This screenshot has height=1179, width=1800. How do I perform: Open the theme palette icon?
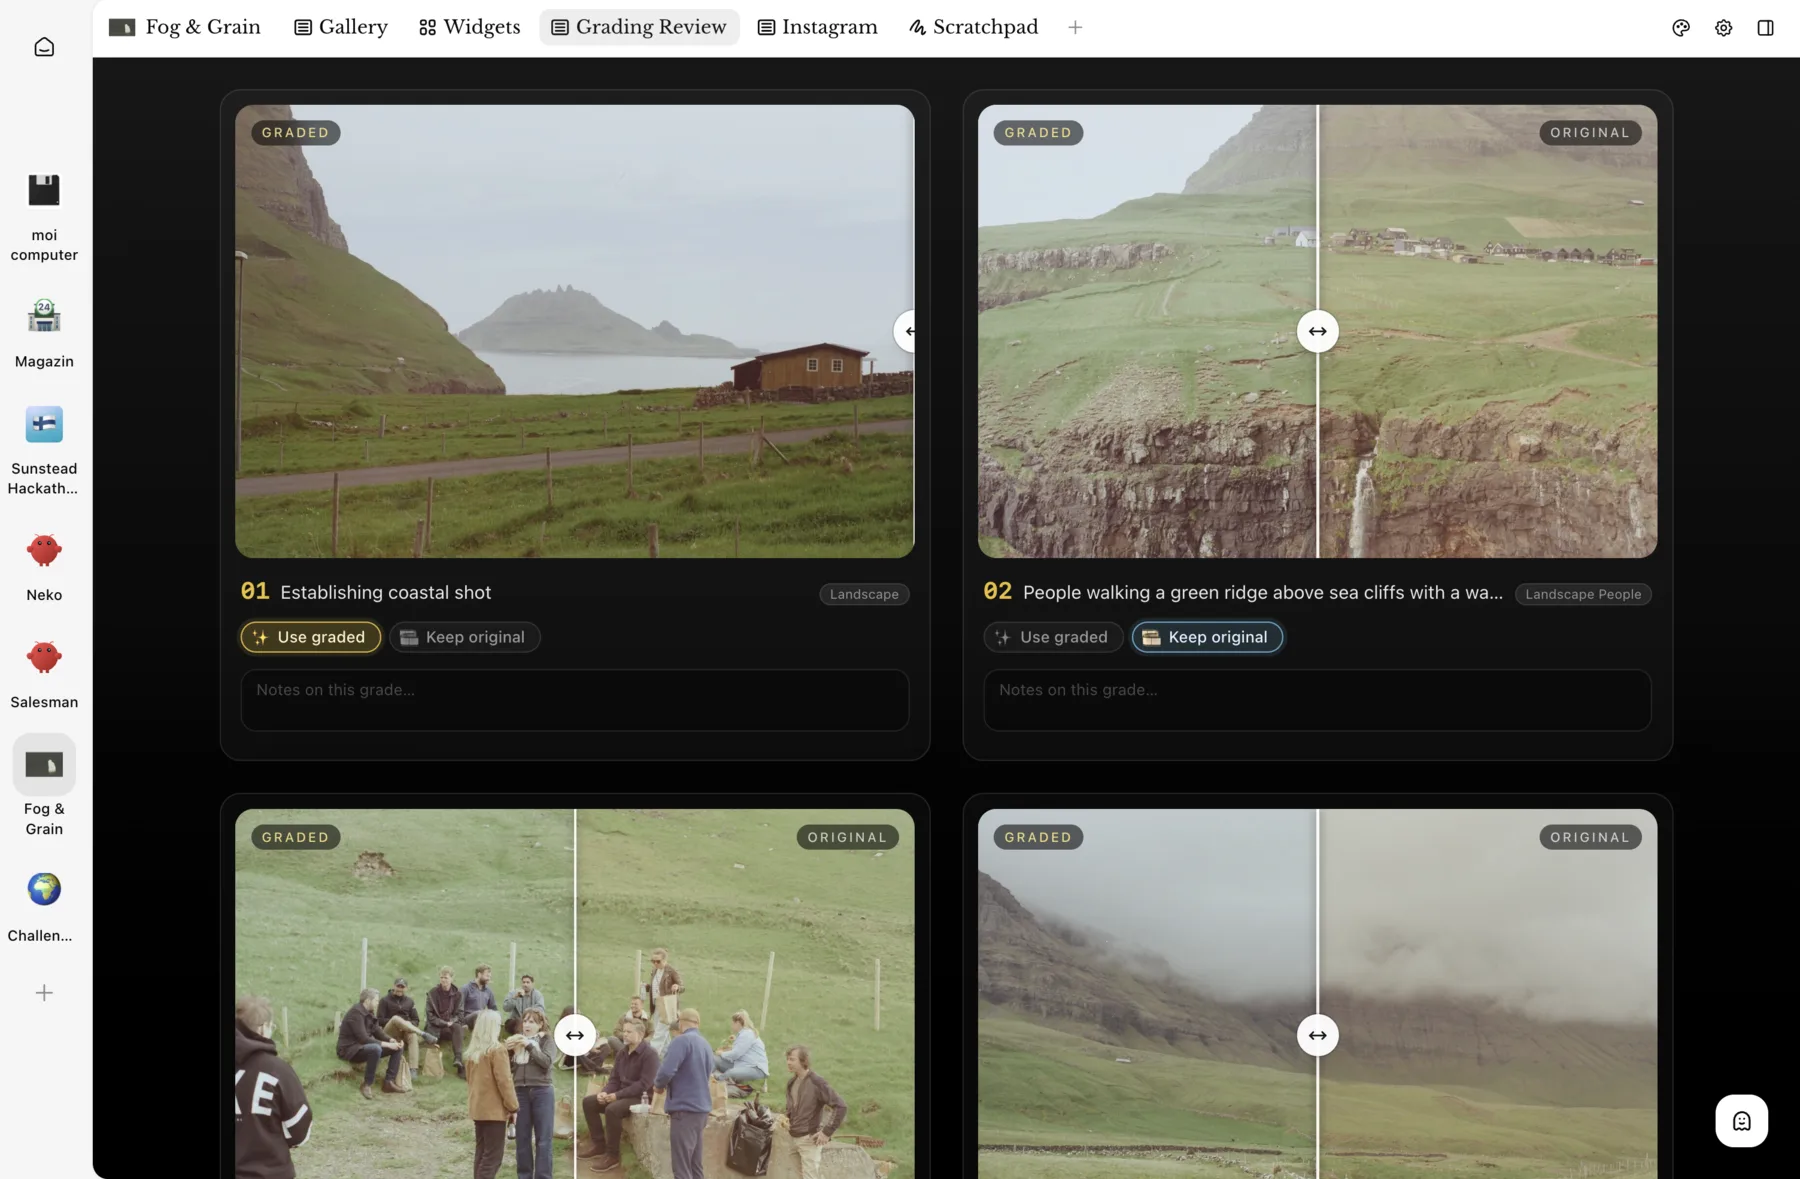coord(1681,28)
